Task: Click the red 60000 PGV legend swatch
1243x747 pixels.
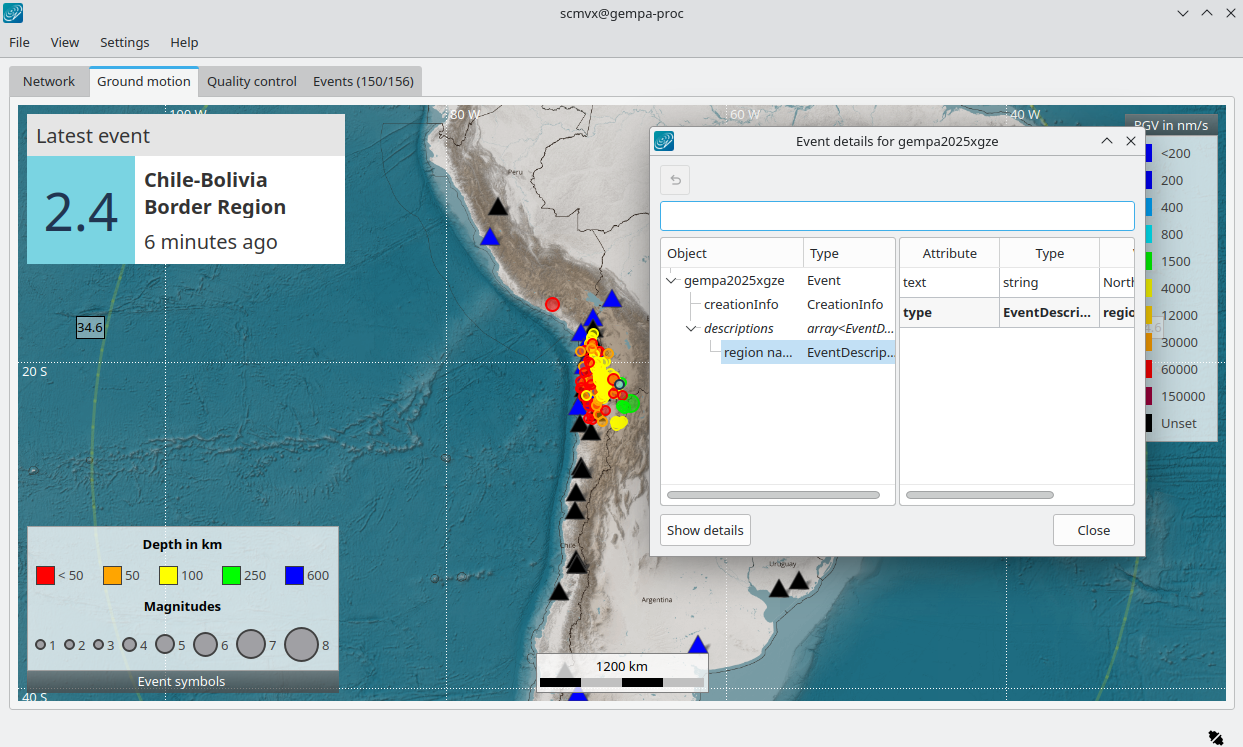Action: [x=1147, y=370]
